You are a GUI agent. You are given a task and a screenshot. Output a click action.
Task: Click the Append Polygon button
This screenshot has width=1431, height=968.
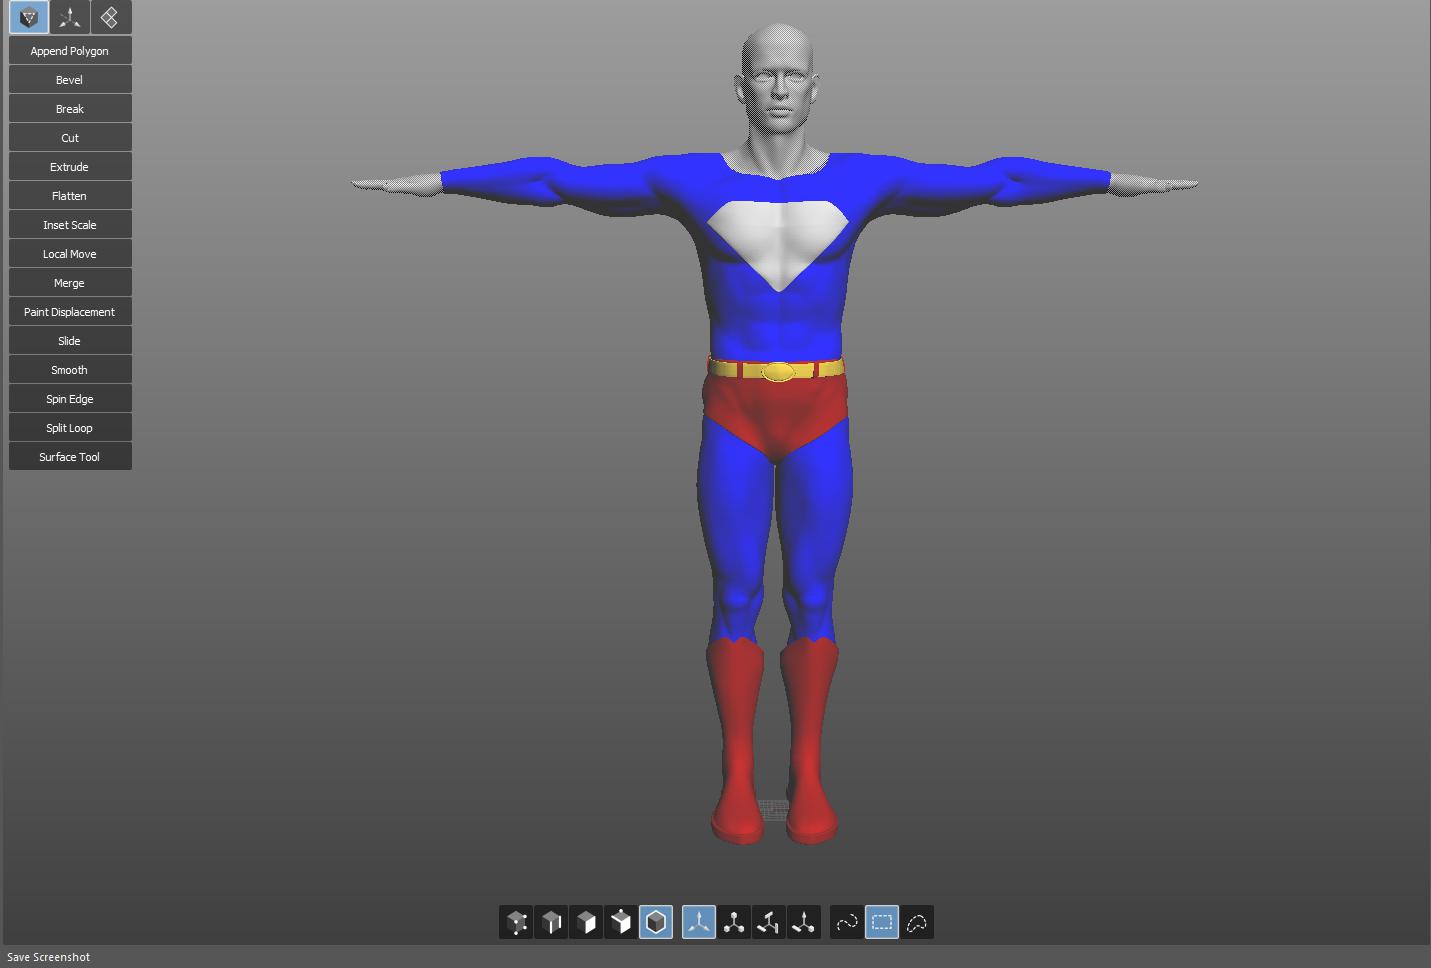coord(70,51)
